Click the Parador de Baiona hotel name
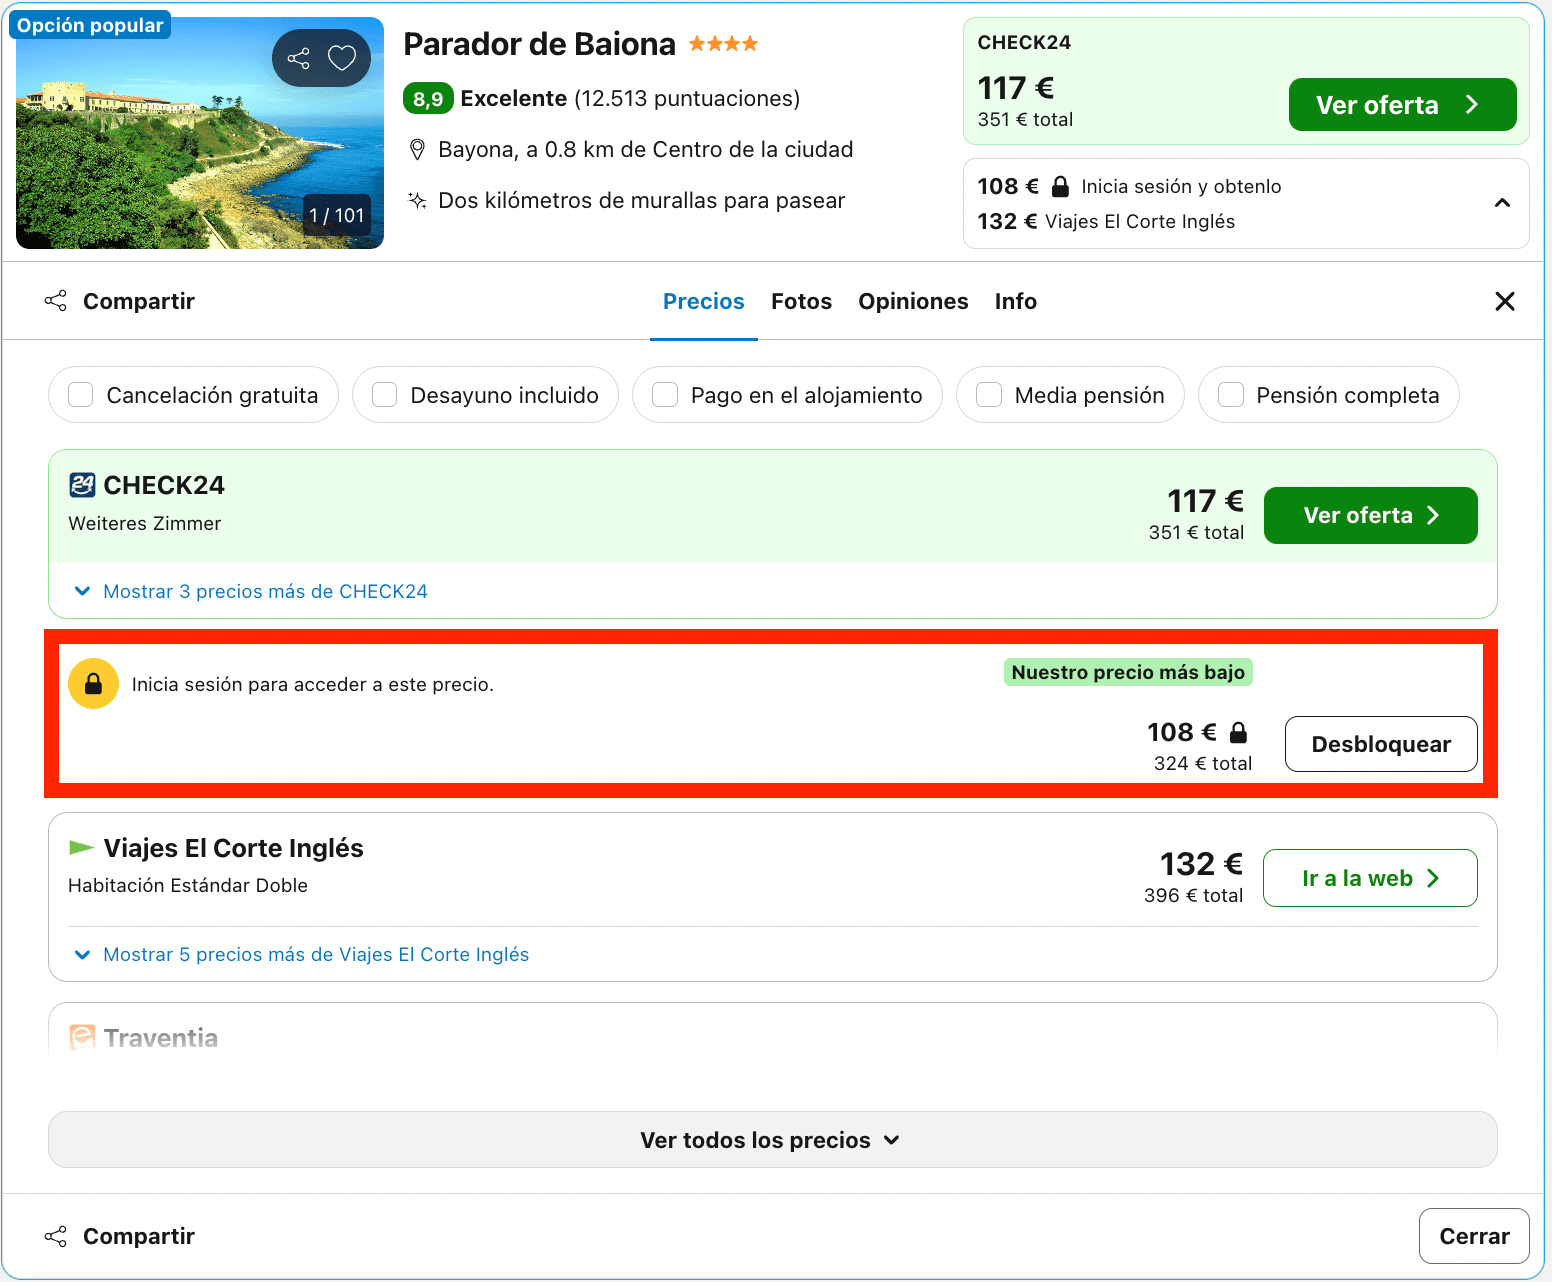The width and height of the screenshot is (1552, 1282). (x=539, y=44)
